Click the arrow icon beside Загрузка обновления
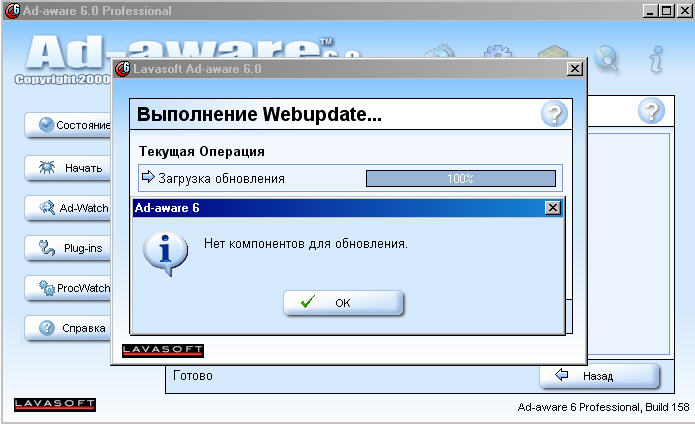695x424 pixels. (148, 177)
